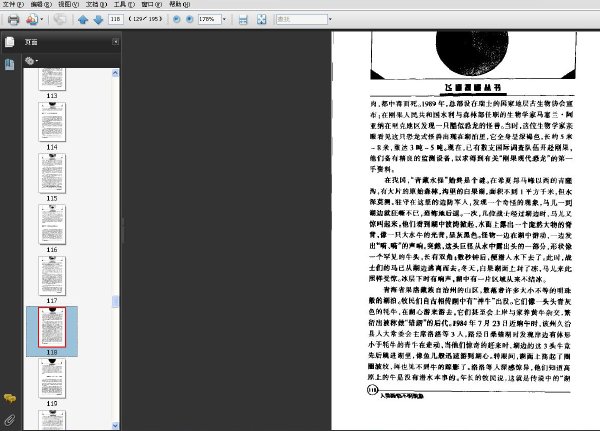
Task: Open the zoom level dropdown arrow
Action: coord(224,19)
